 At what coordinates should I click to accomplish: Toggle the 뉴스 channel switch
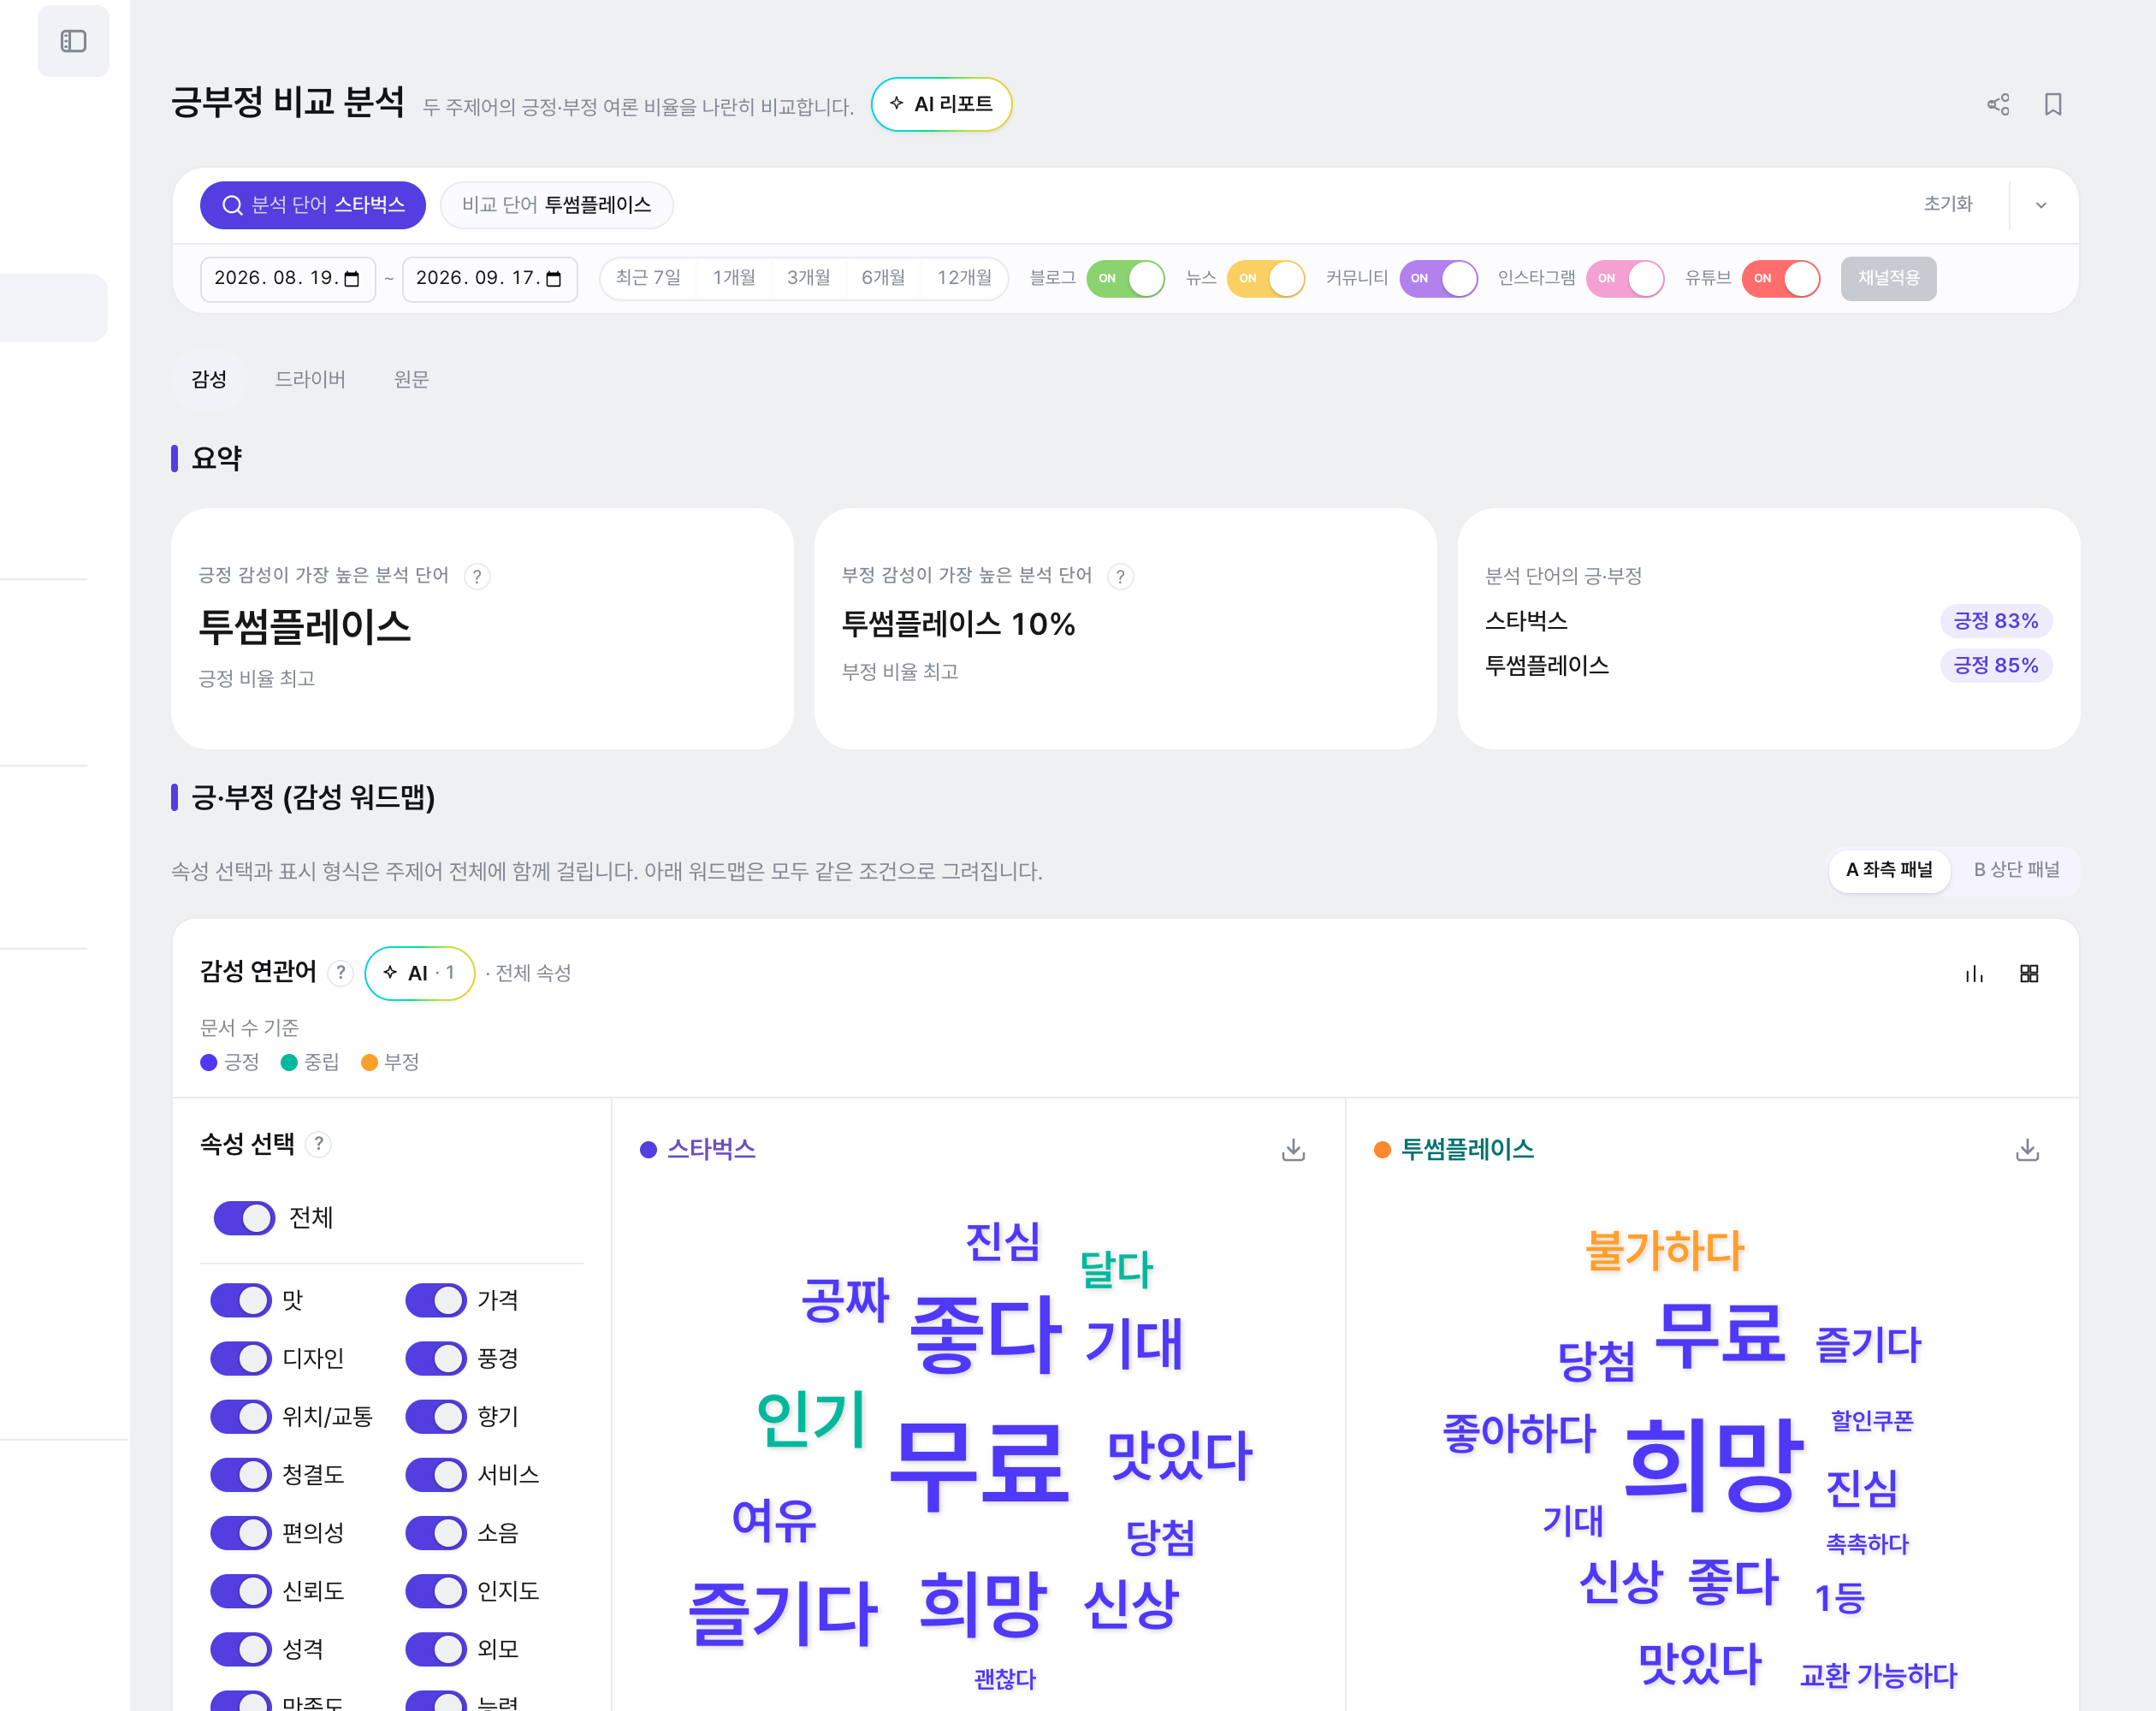pos(1265,278)
